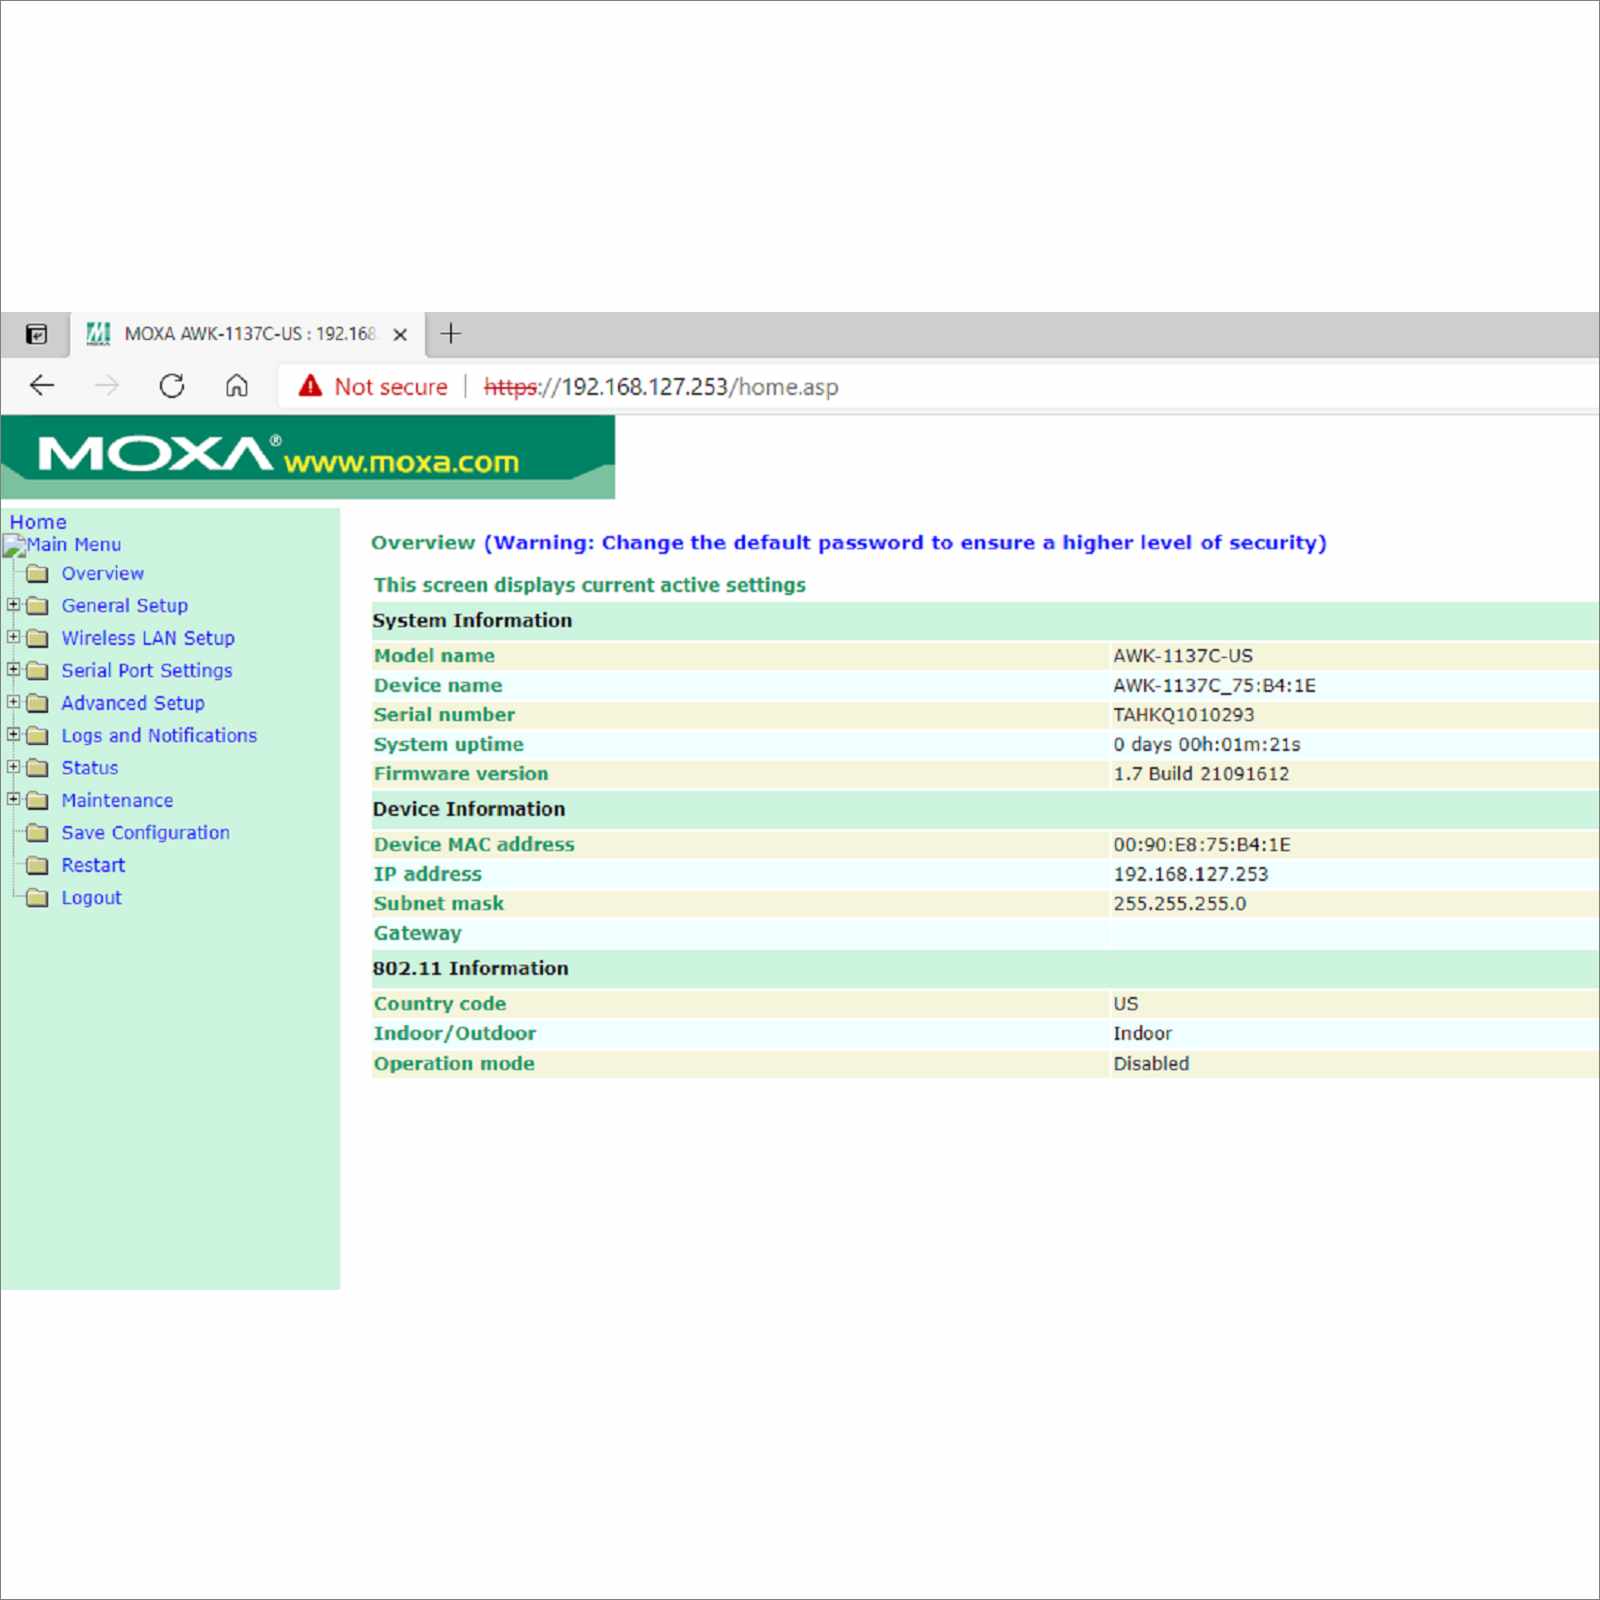This screenshot has width=1600, height=1600.
Task: Click the Gateway row label
Action: [x=417, y=933]
